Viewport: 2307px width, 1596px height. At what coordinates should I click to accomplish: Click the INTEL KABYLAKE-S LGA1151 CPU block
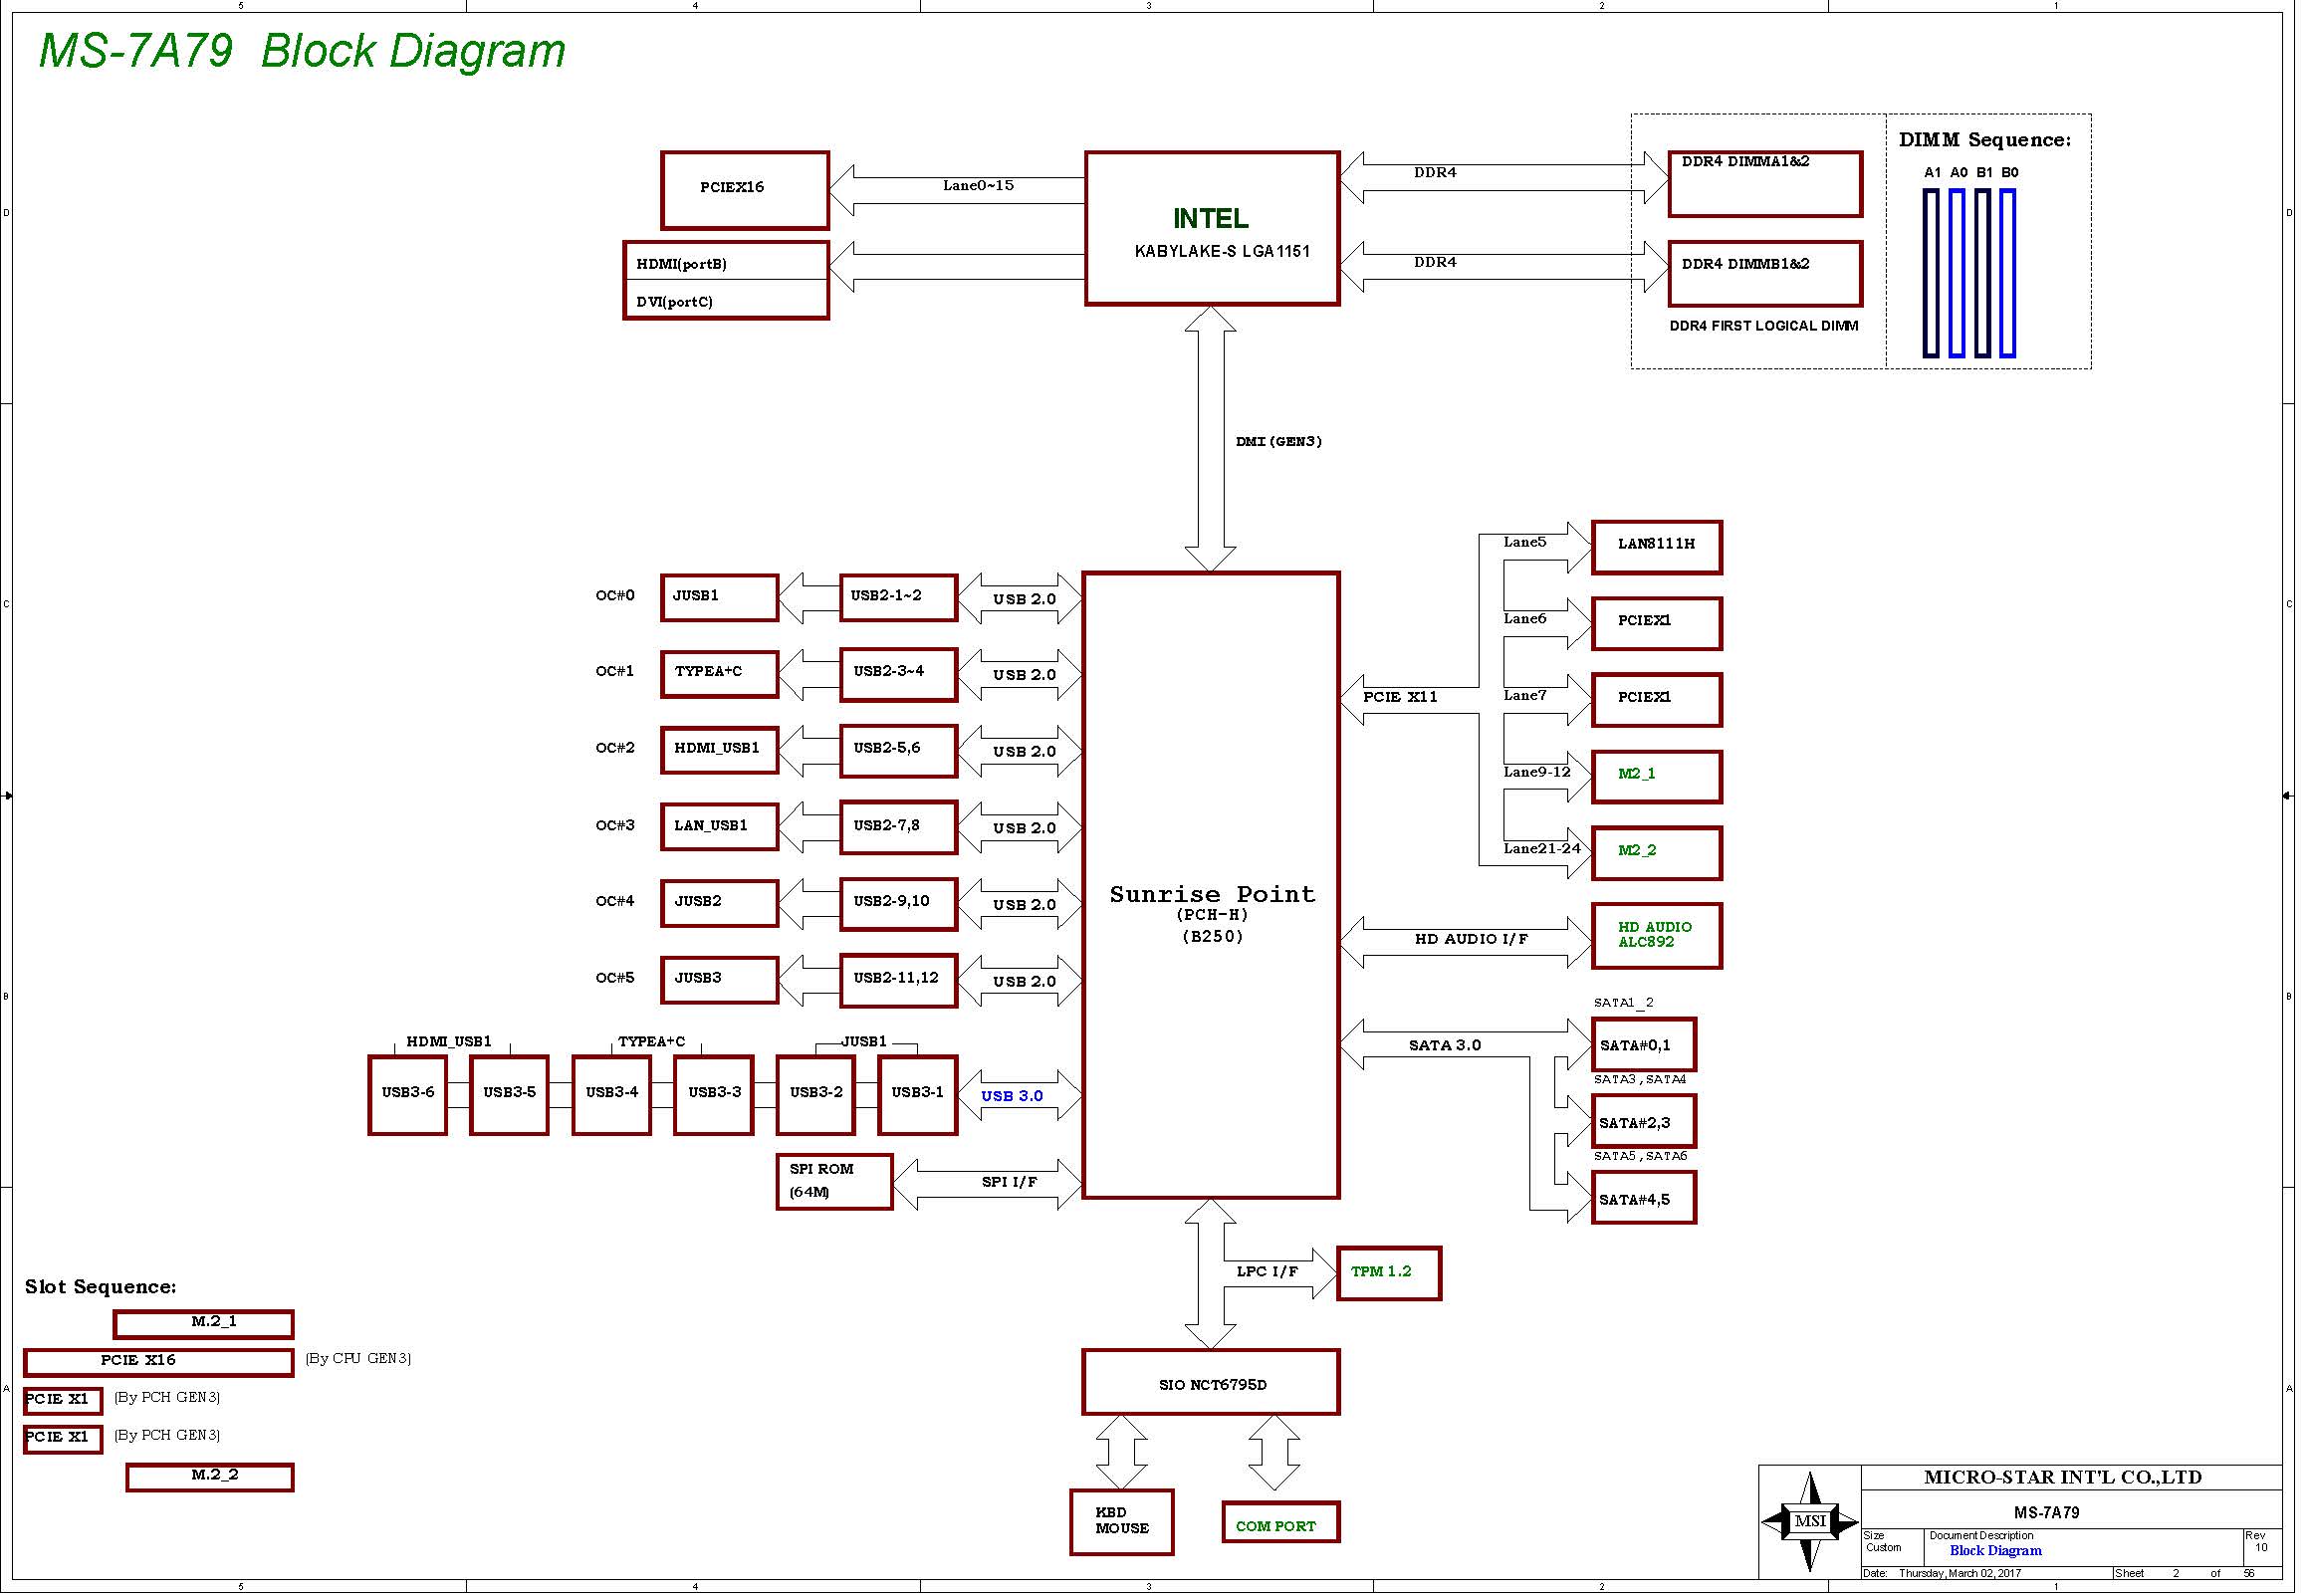(x=1211, y=229)
